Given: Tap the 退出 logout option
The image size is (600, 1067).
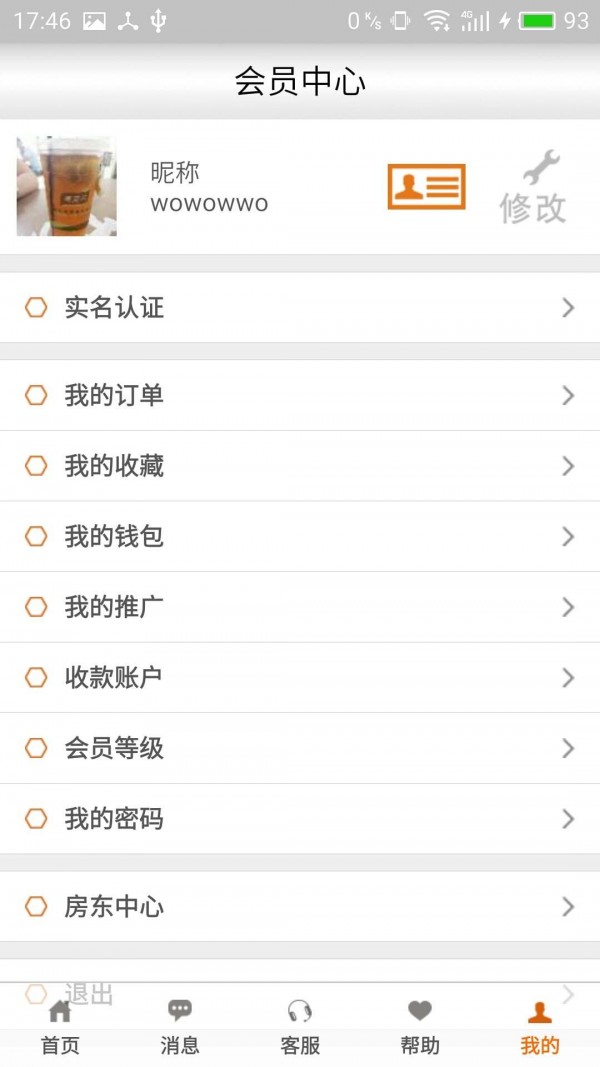Looking at the screenshot, I should 89,994.
